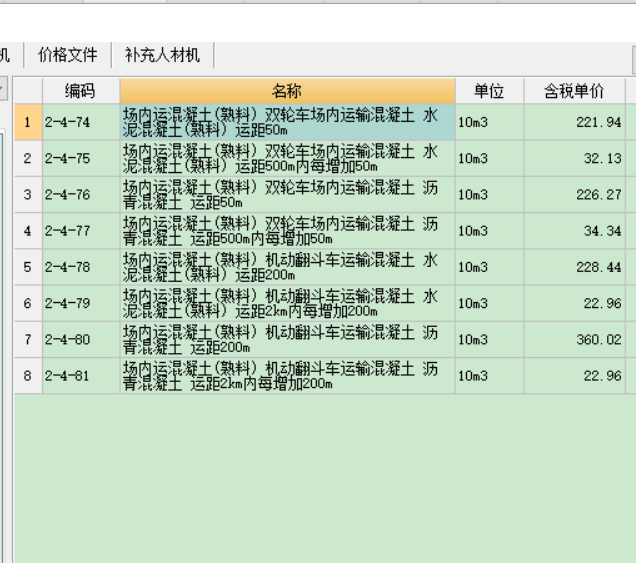Select row number 8 header
The width and height of the screenshot is (636, 563).
coord(28,376)
